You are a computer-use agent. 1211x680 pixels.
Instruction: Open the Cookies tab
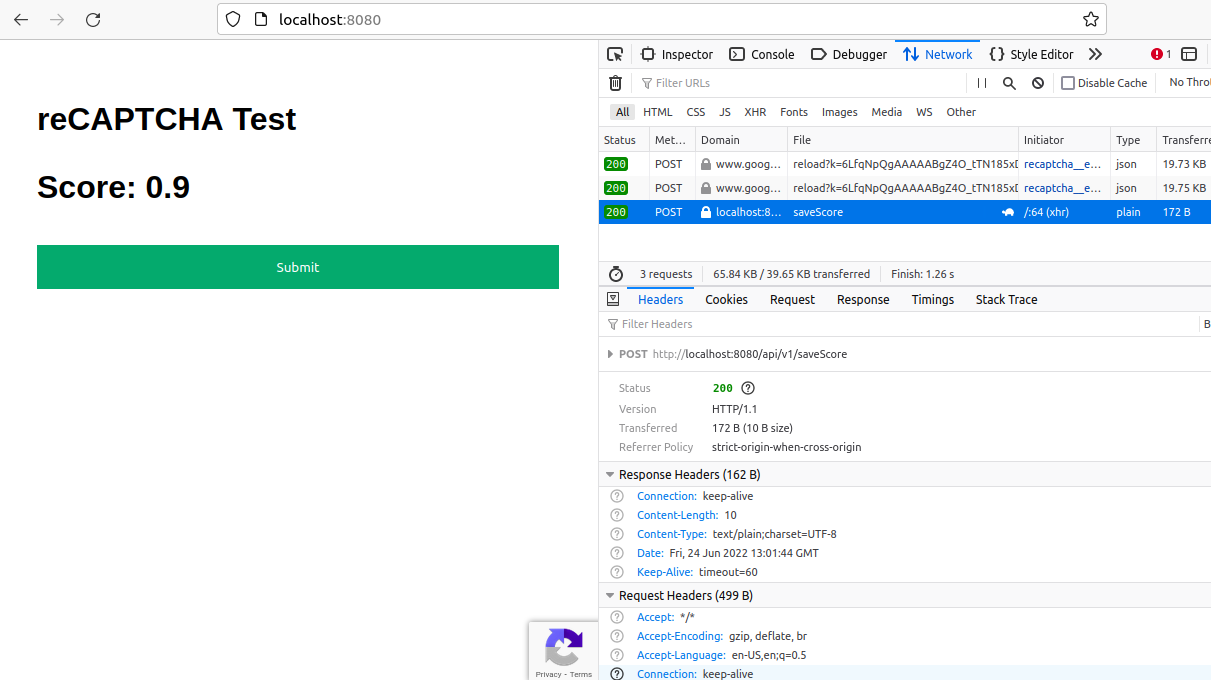726,299
